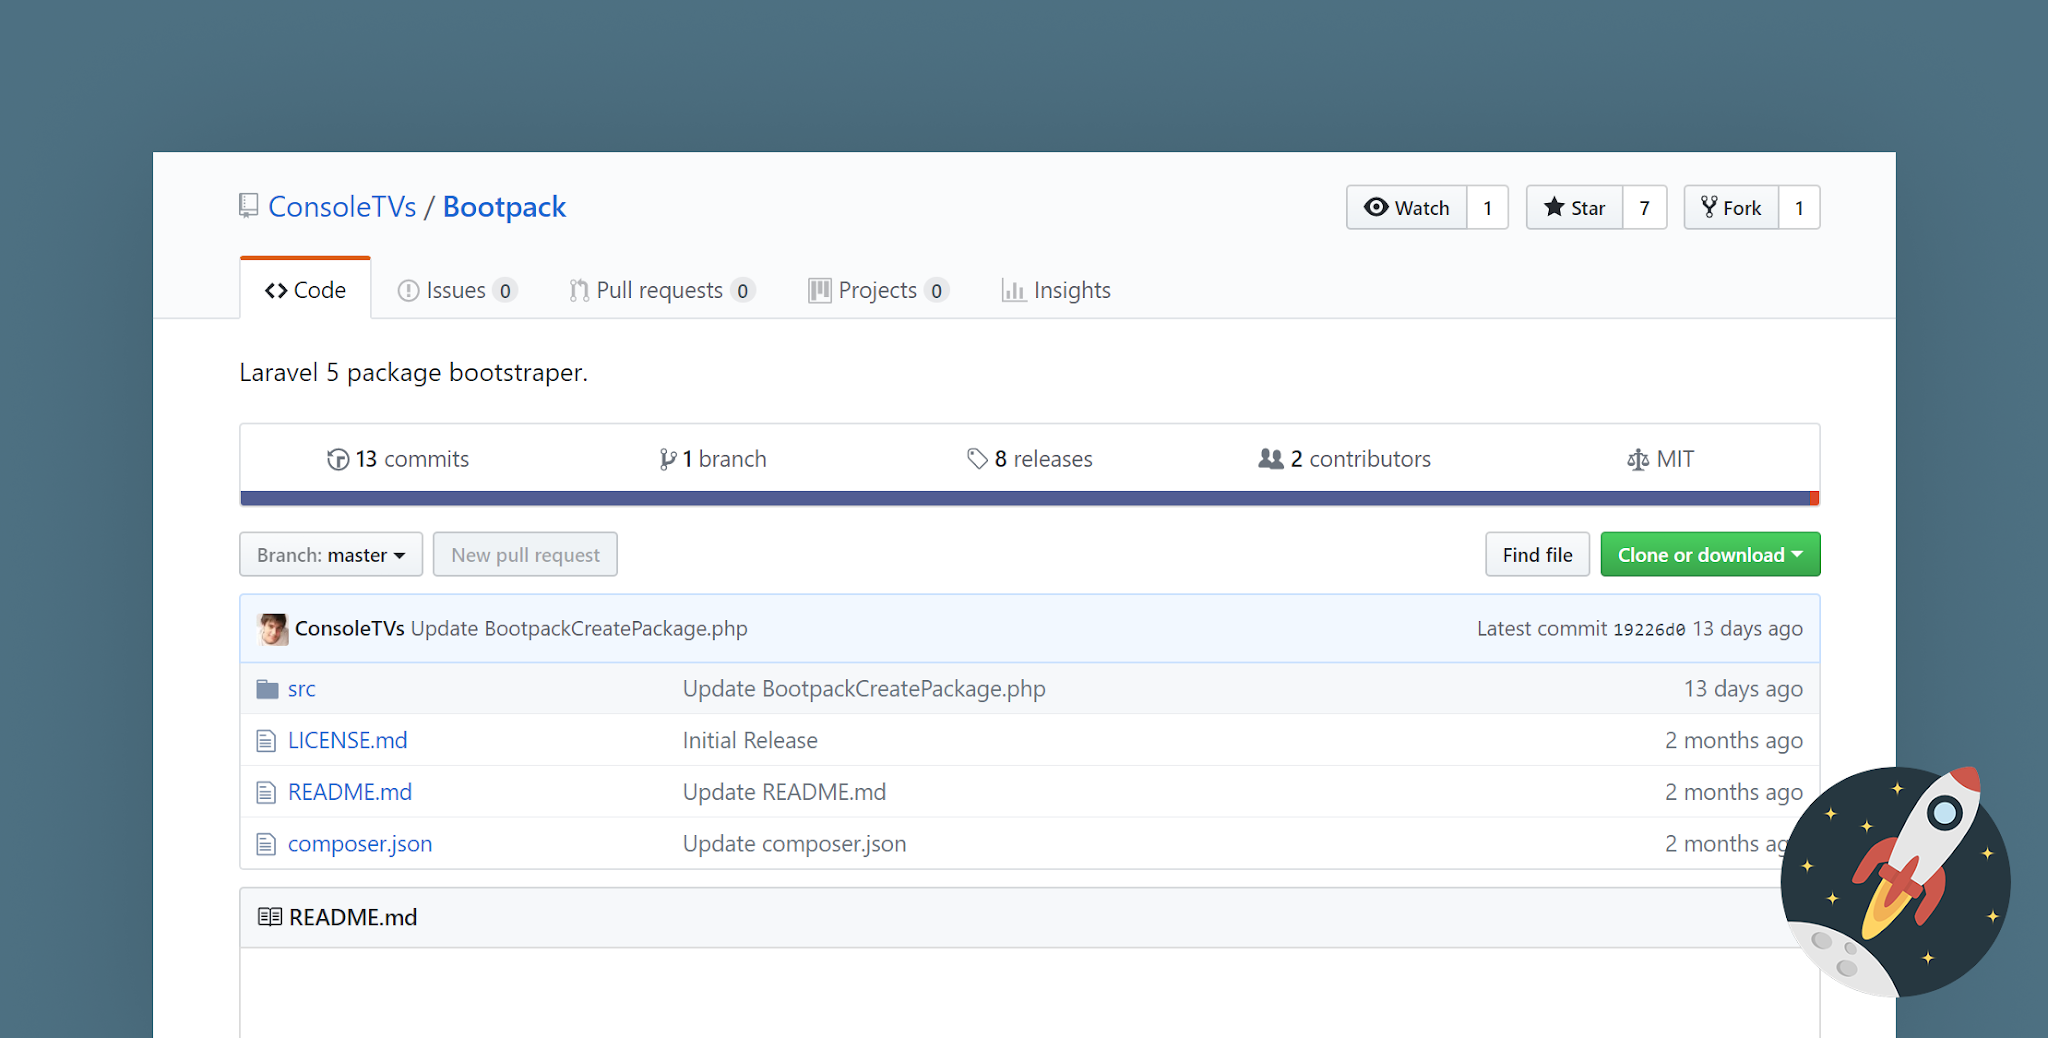This screenshot has height=1038, width=2048.
Task: Click the LICENSE.md file icon
Action: (x=266, y=741)
